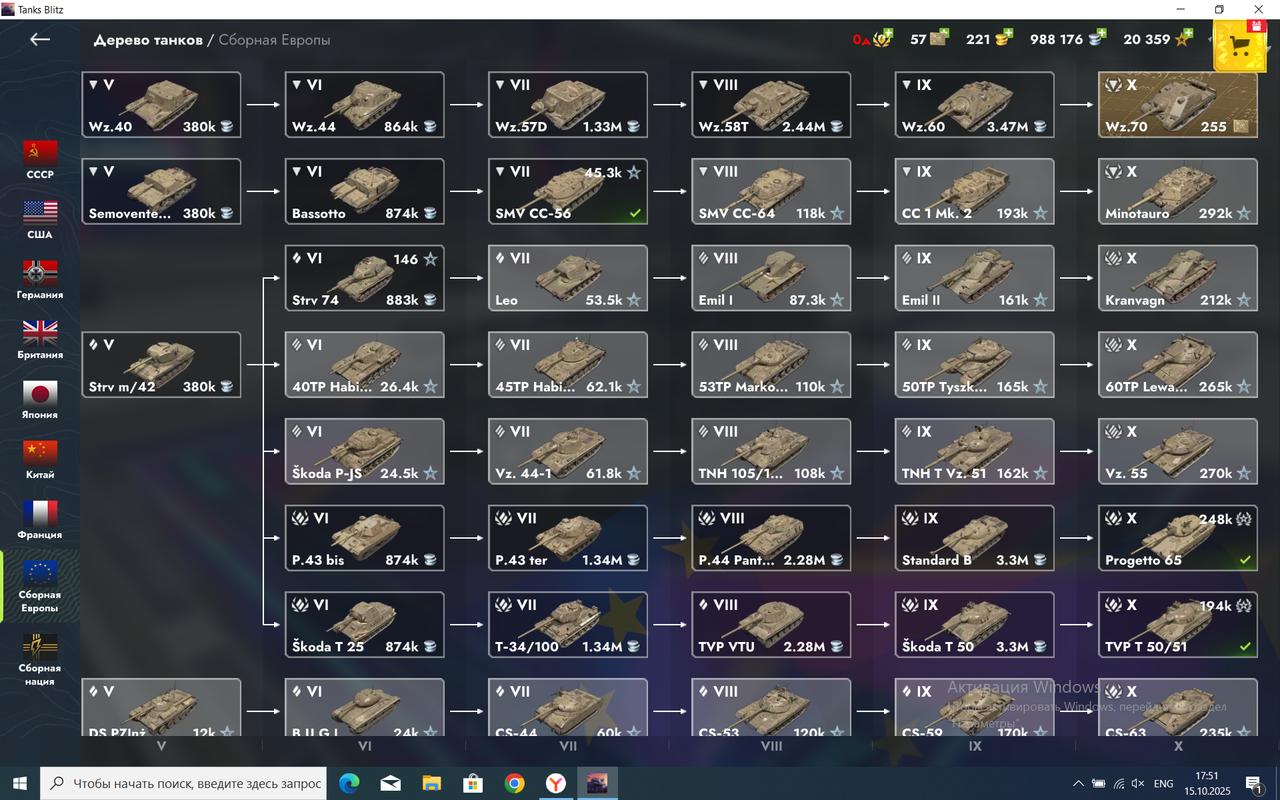The image size is (1280, 800).
Task: Go back with the arrow icon
Action: 40,39
